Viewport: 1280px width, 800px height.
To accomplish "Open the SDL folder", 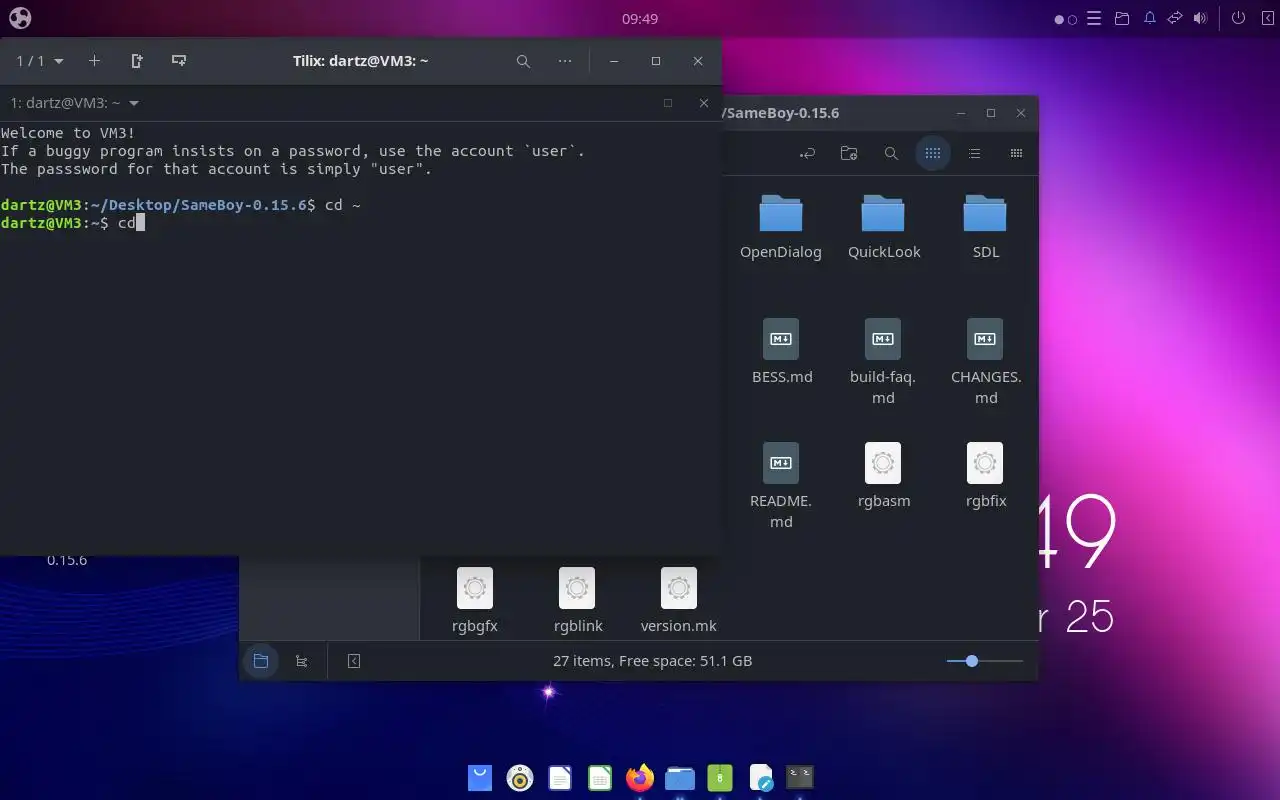I will 986,227.
